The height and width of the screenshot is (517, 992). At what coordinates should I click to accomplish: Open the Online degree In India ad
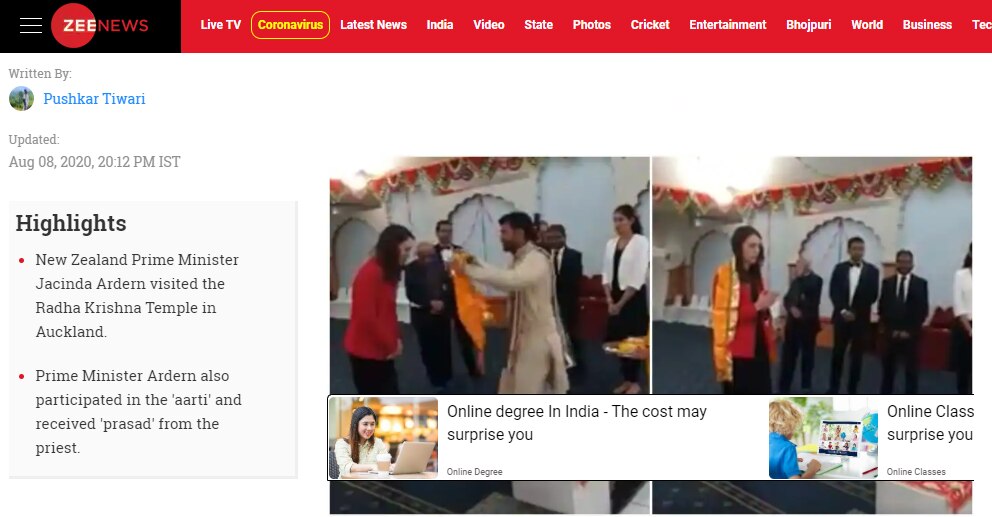click(x=576, y=423)
